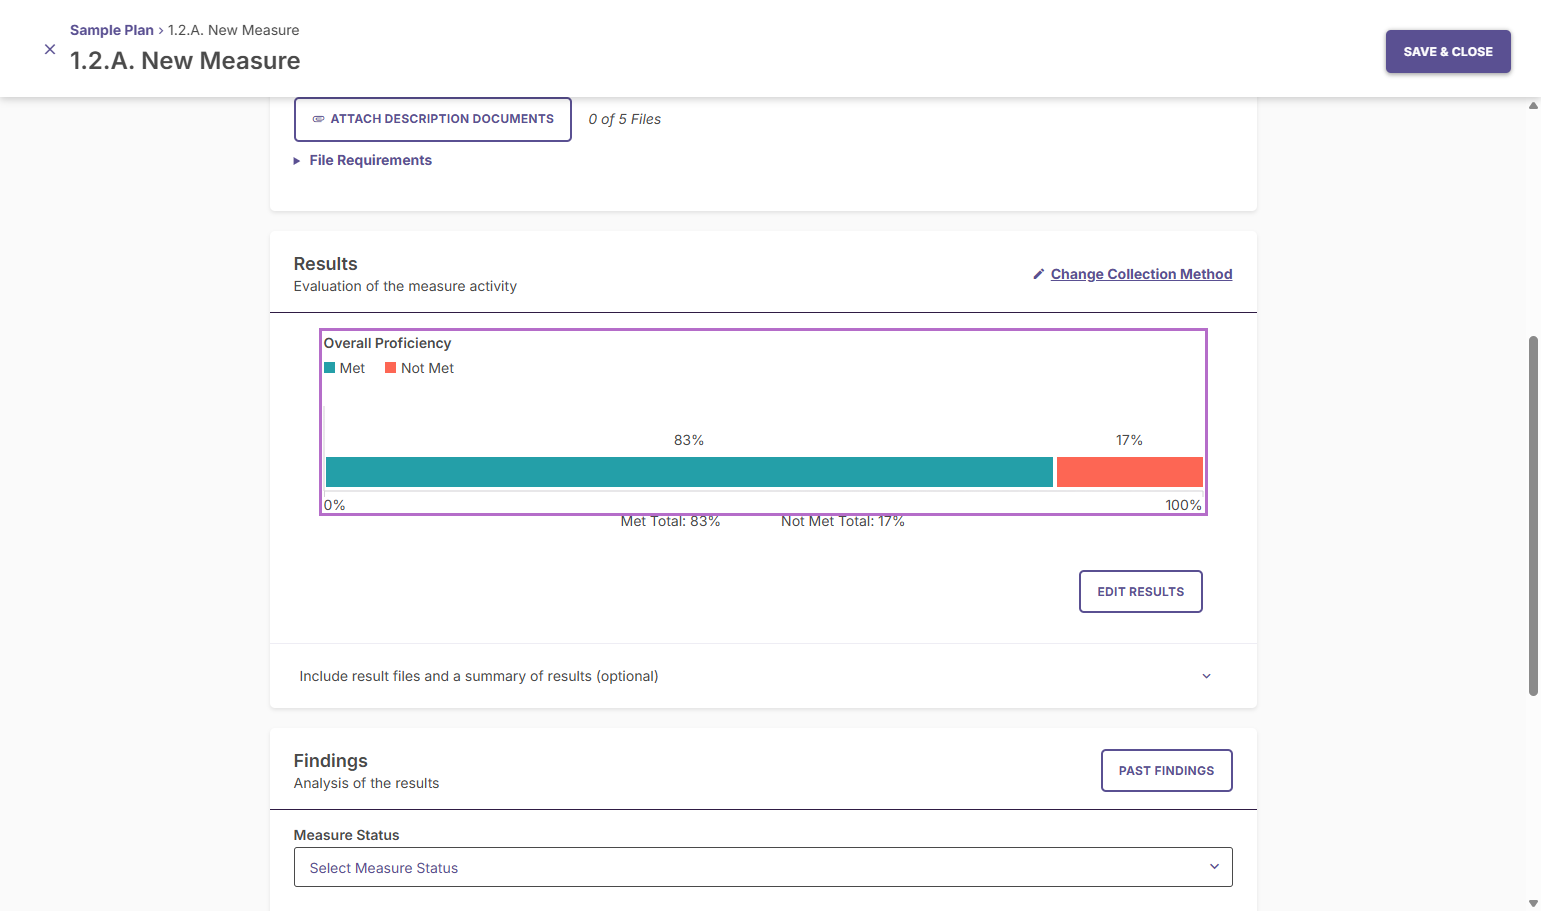Click the '1.2.A. New Measure' page title
Image resolution: width=1541 pixels, height=911 pixels.
[x=185, y=61]
